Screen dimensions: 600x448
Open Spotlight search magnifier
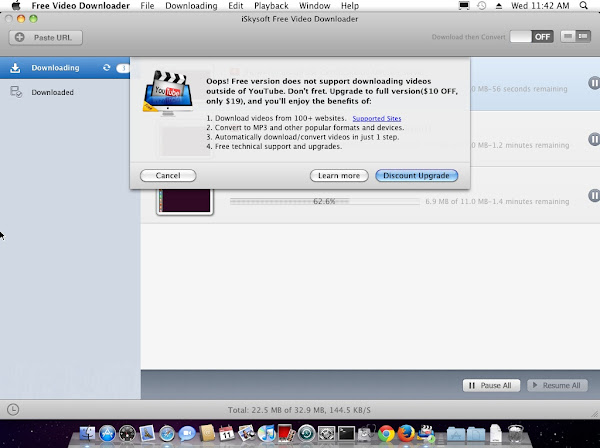coord(584,5)
